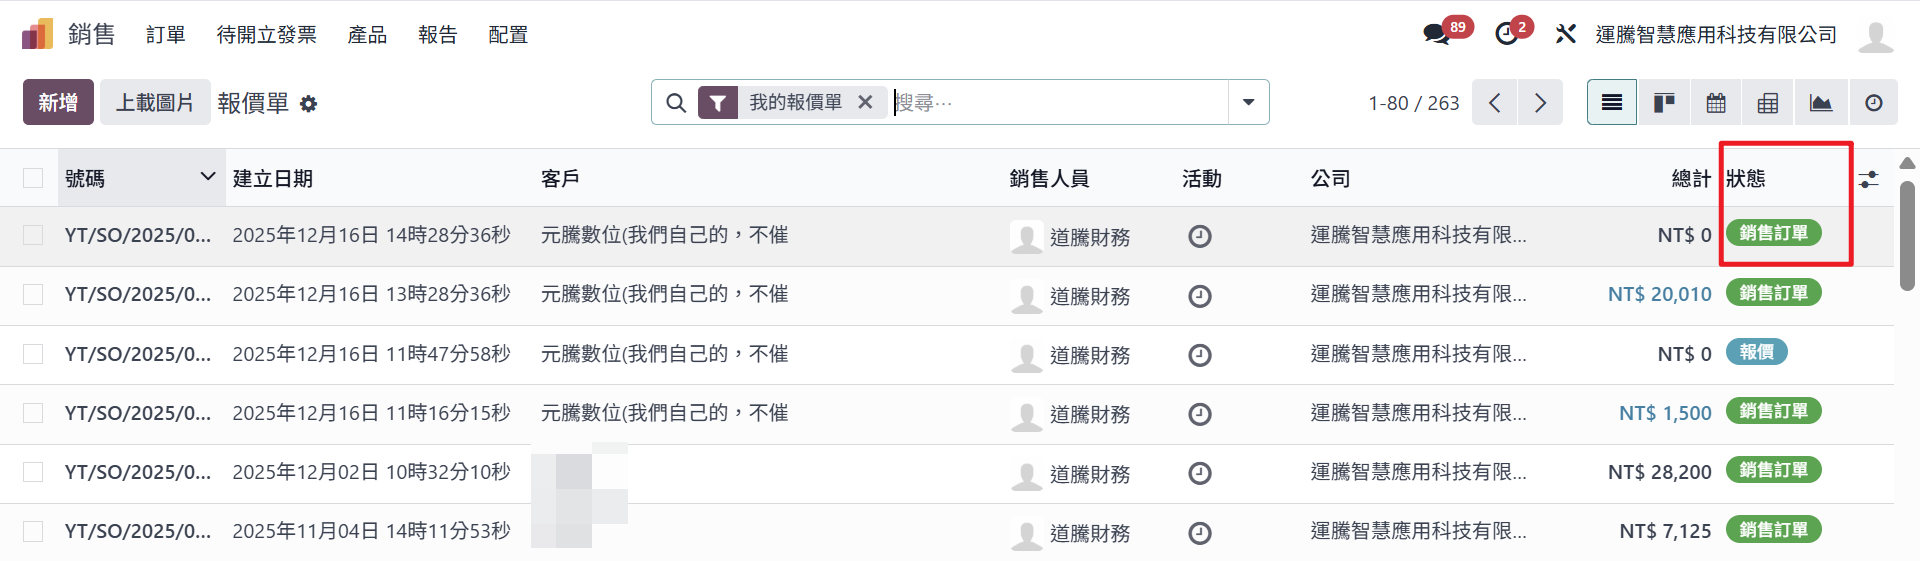Open the 報價單 gear settings icon

click(309, 104)
